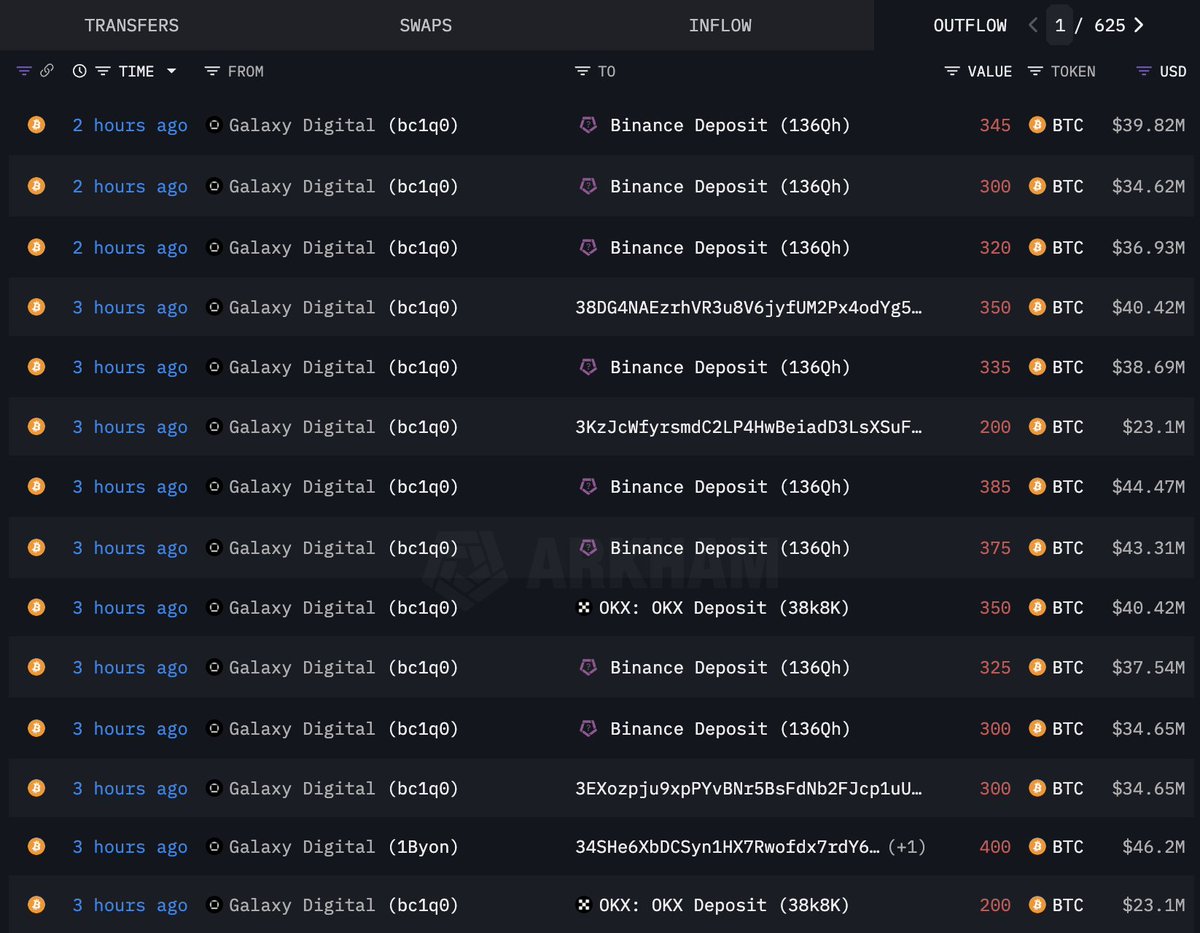Screen dimensions: 1200x933
Task: Open recipient address 38DG4NAEzrhVR3u8V6jyfUM2Px4odYg5…
Action: click(x=748, y=307)
